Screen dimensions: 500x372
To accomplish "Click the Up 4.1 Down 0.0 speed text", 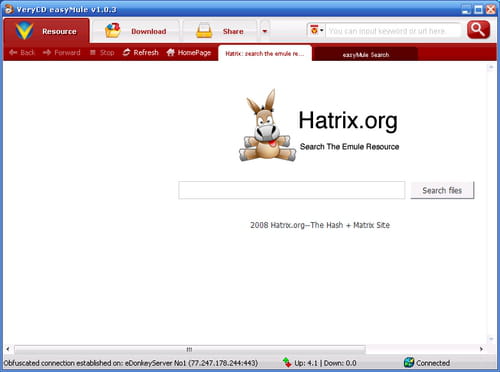I will point(325,363).
